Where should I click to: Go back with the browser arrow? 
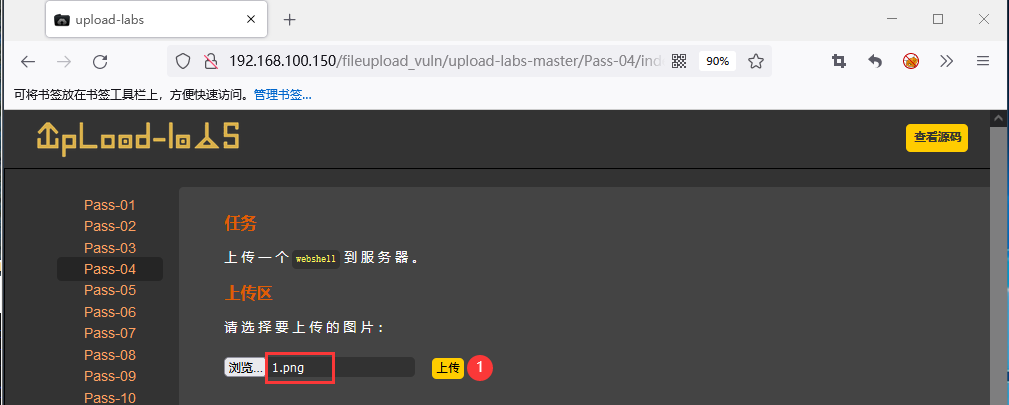28,61
